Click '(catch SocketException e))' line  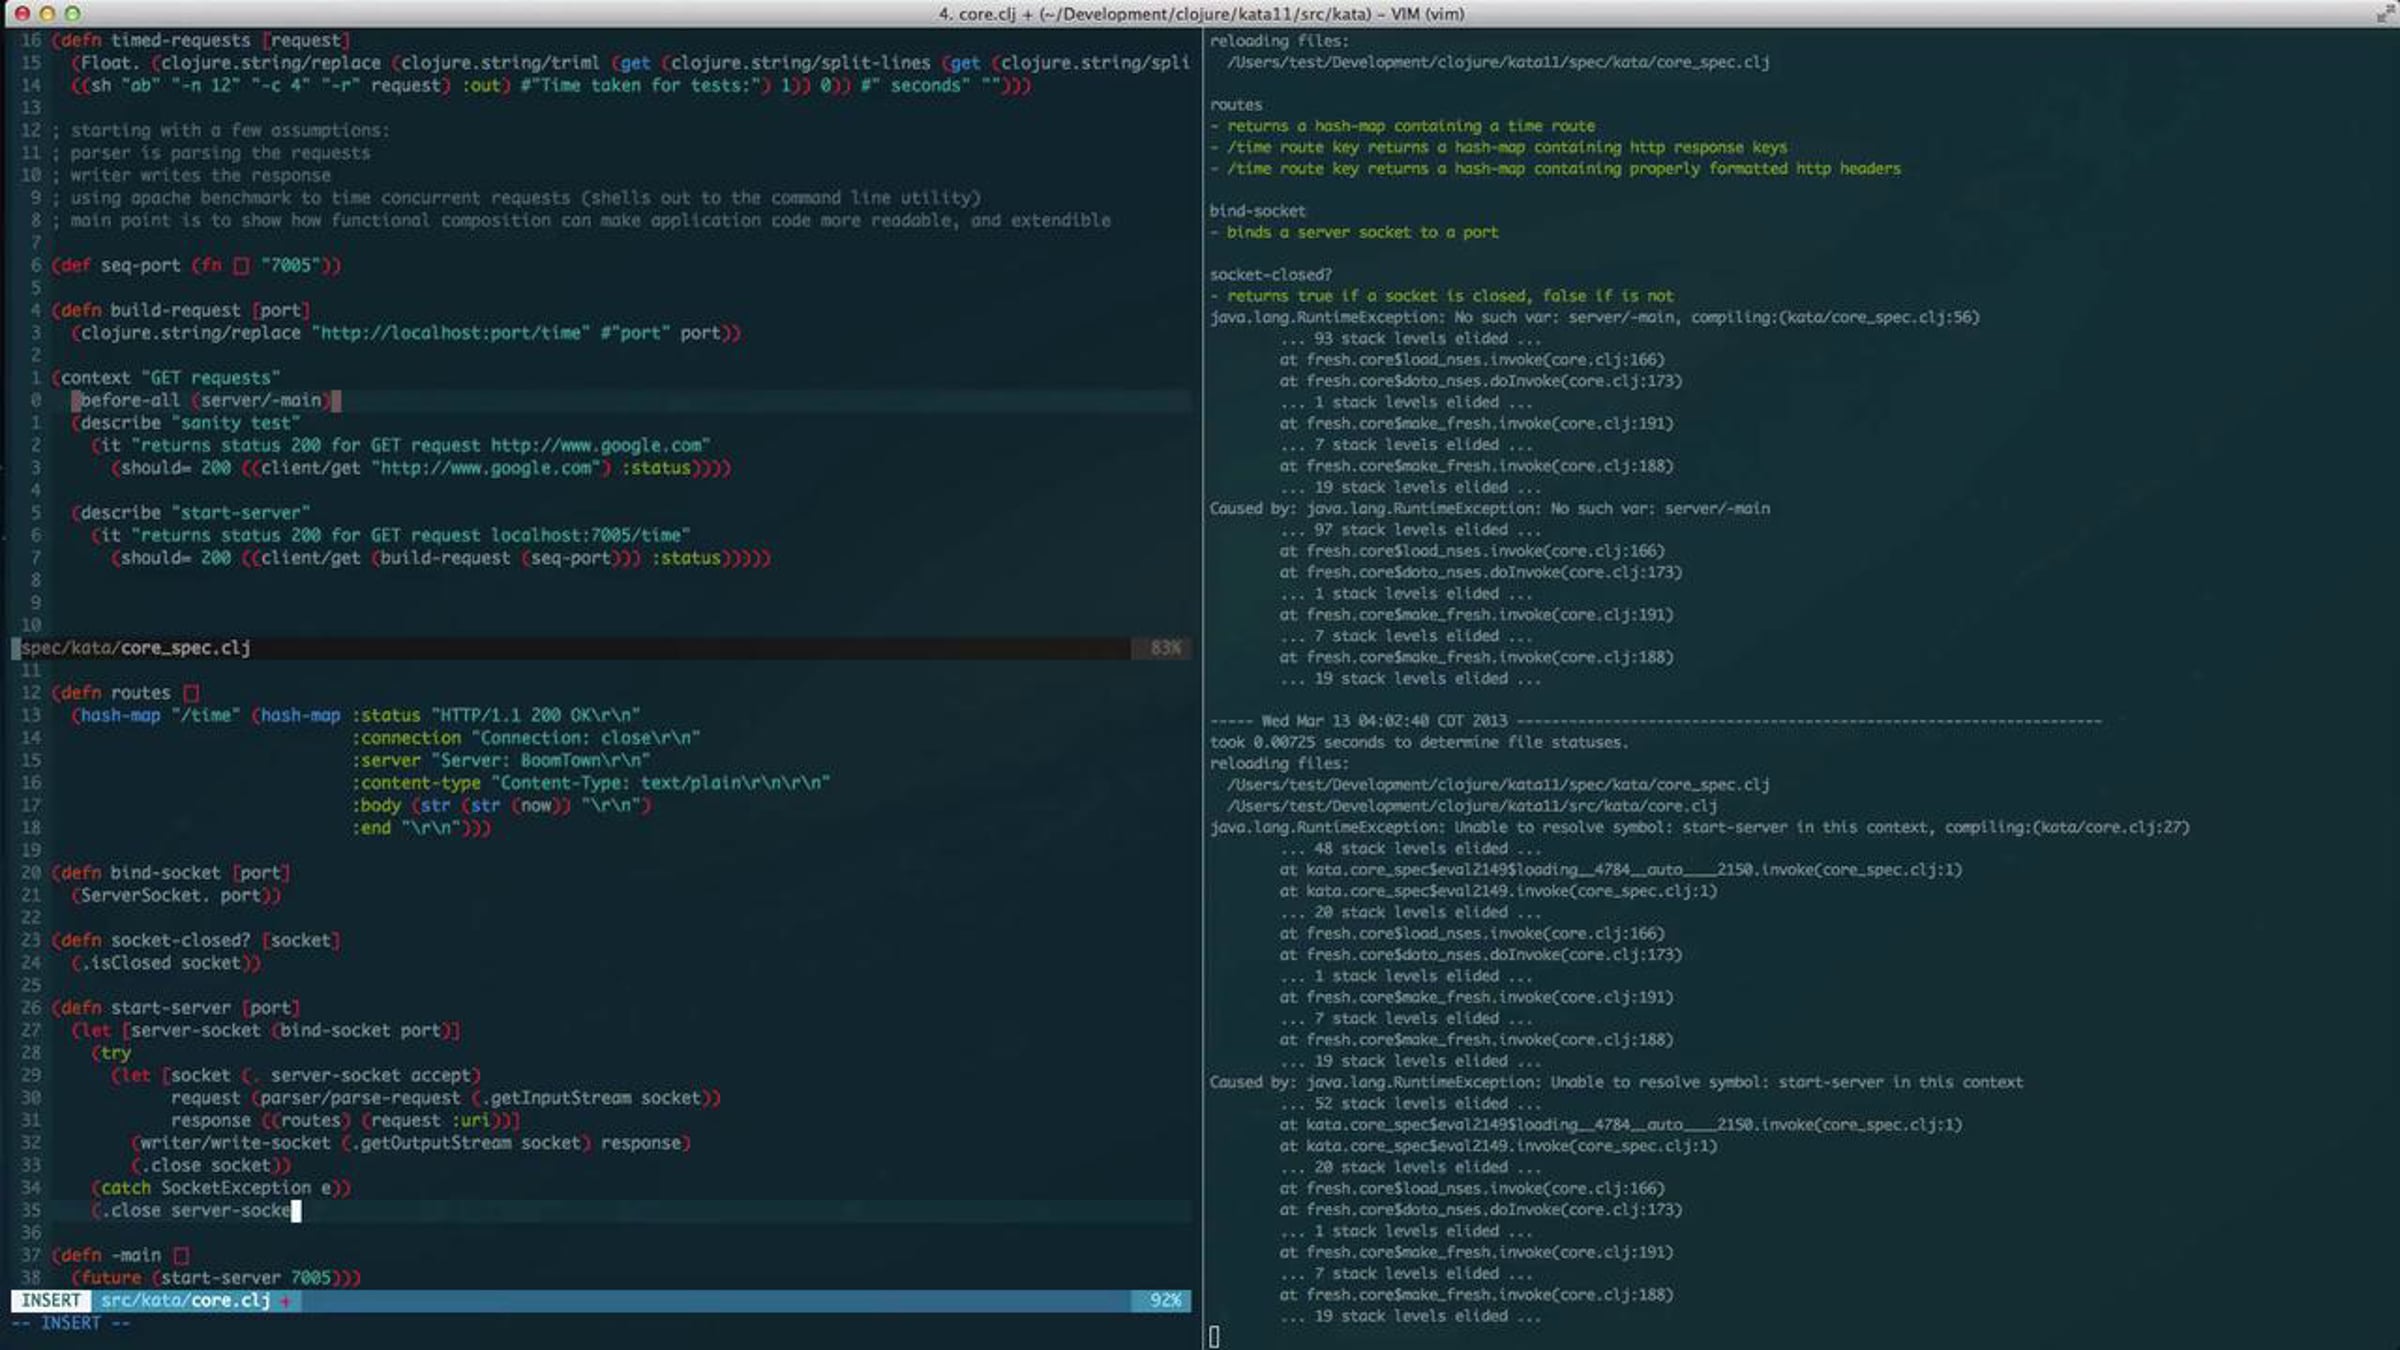point(221,1188)
